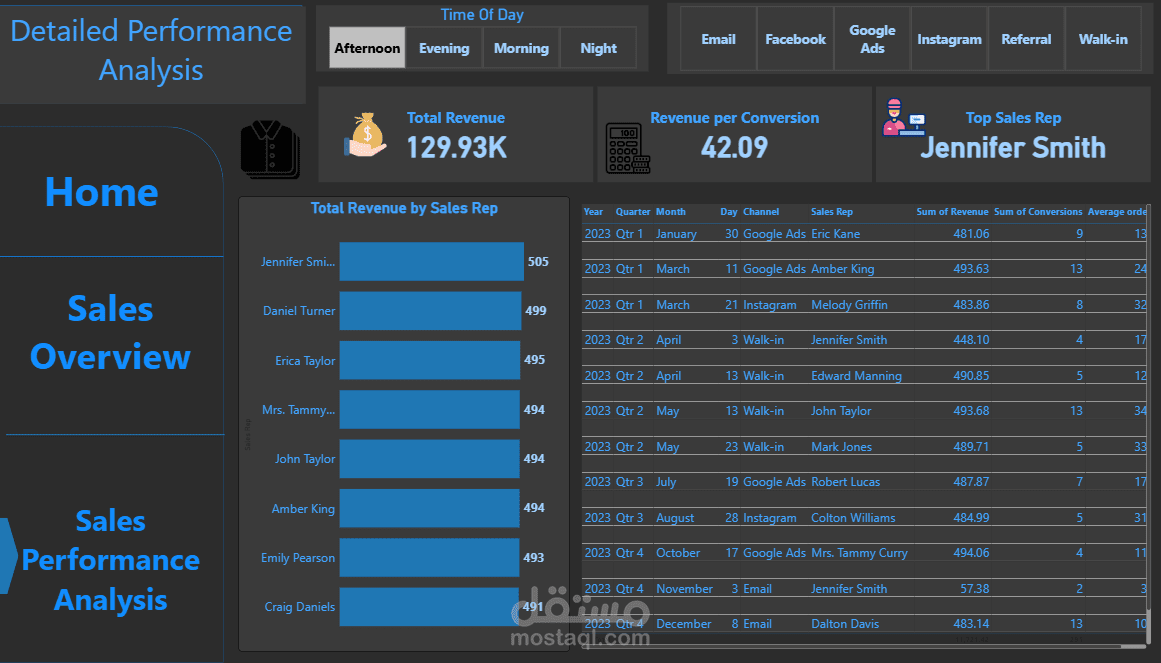Sort table by Channel column header

(761, 212)
